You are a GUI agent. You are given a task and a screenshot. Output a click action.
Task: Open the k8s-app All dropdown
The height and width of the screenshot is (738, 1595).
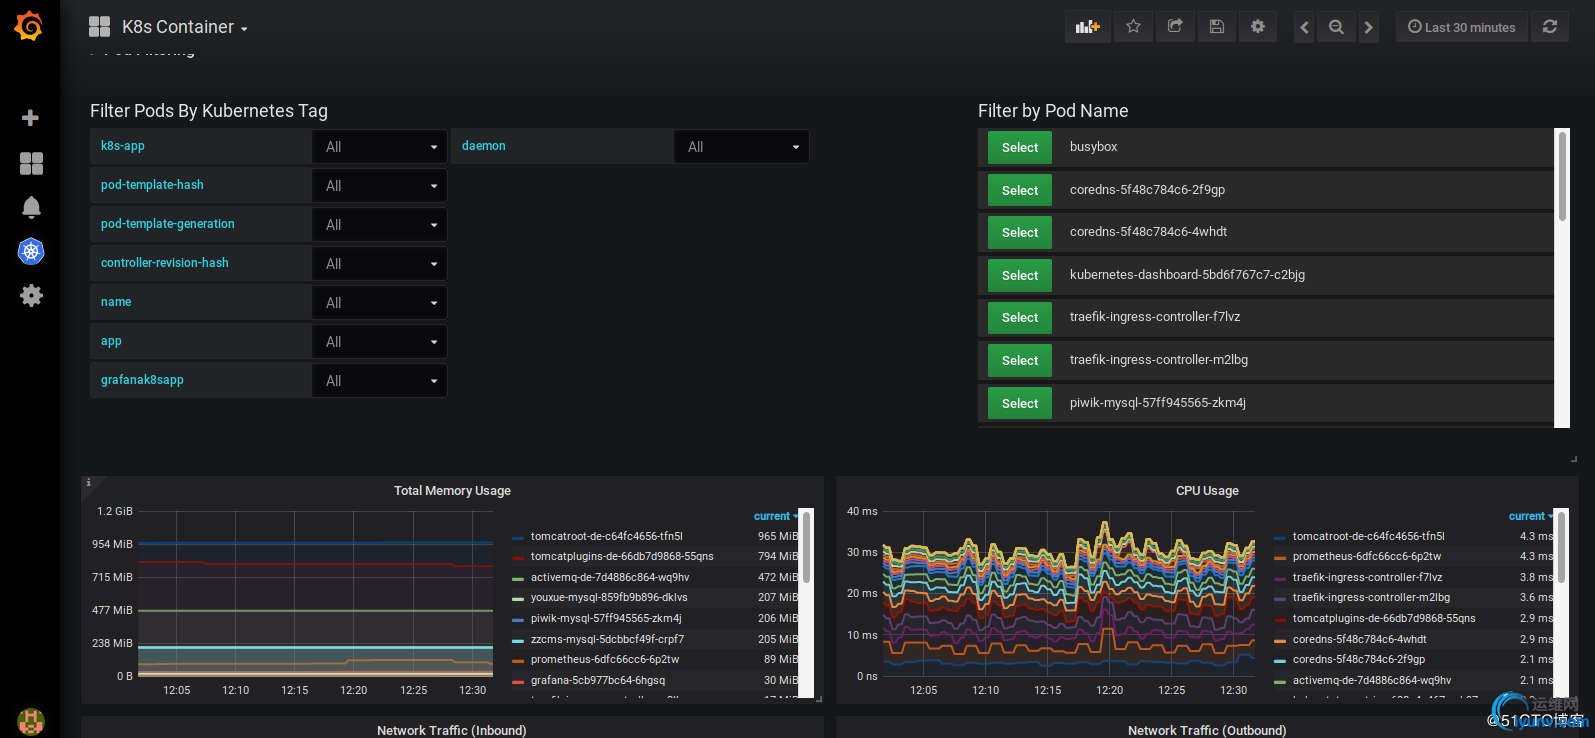(379, 146)
